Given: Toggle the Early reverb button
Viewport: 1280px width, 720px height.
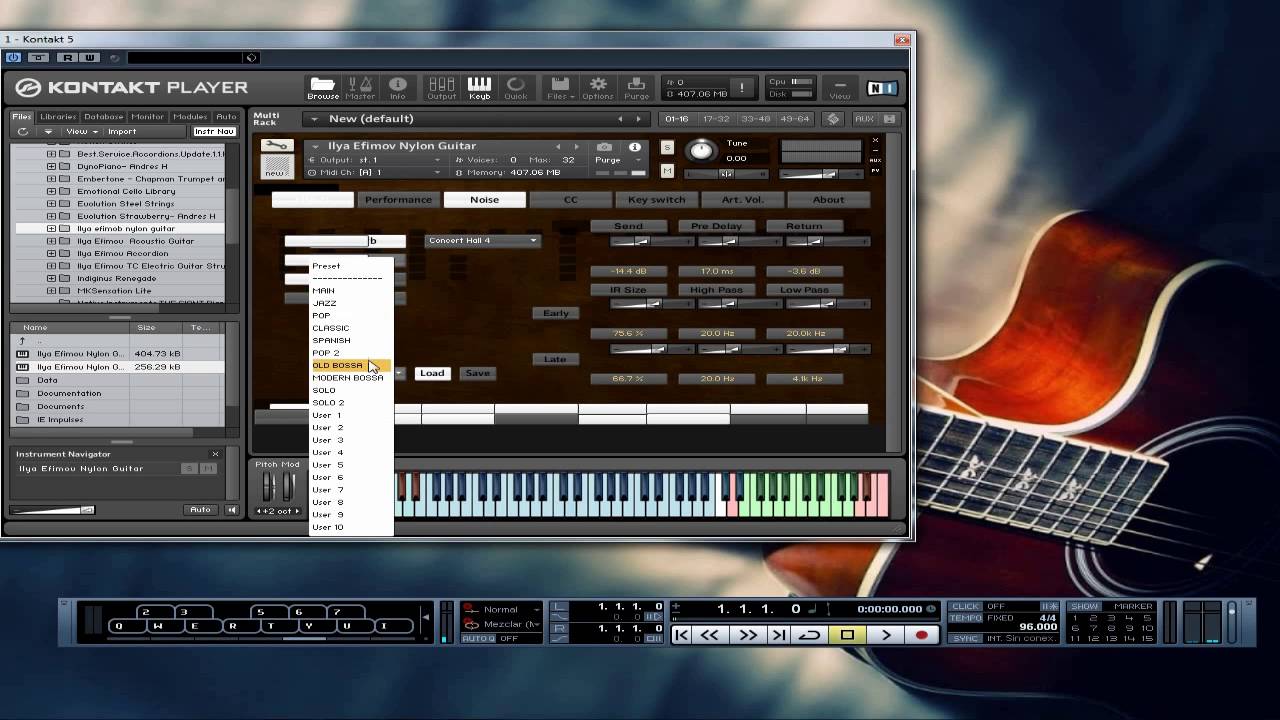Looking at the screenshot, I should tap(556, 313).
